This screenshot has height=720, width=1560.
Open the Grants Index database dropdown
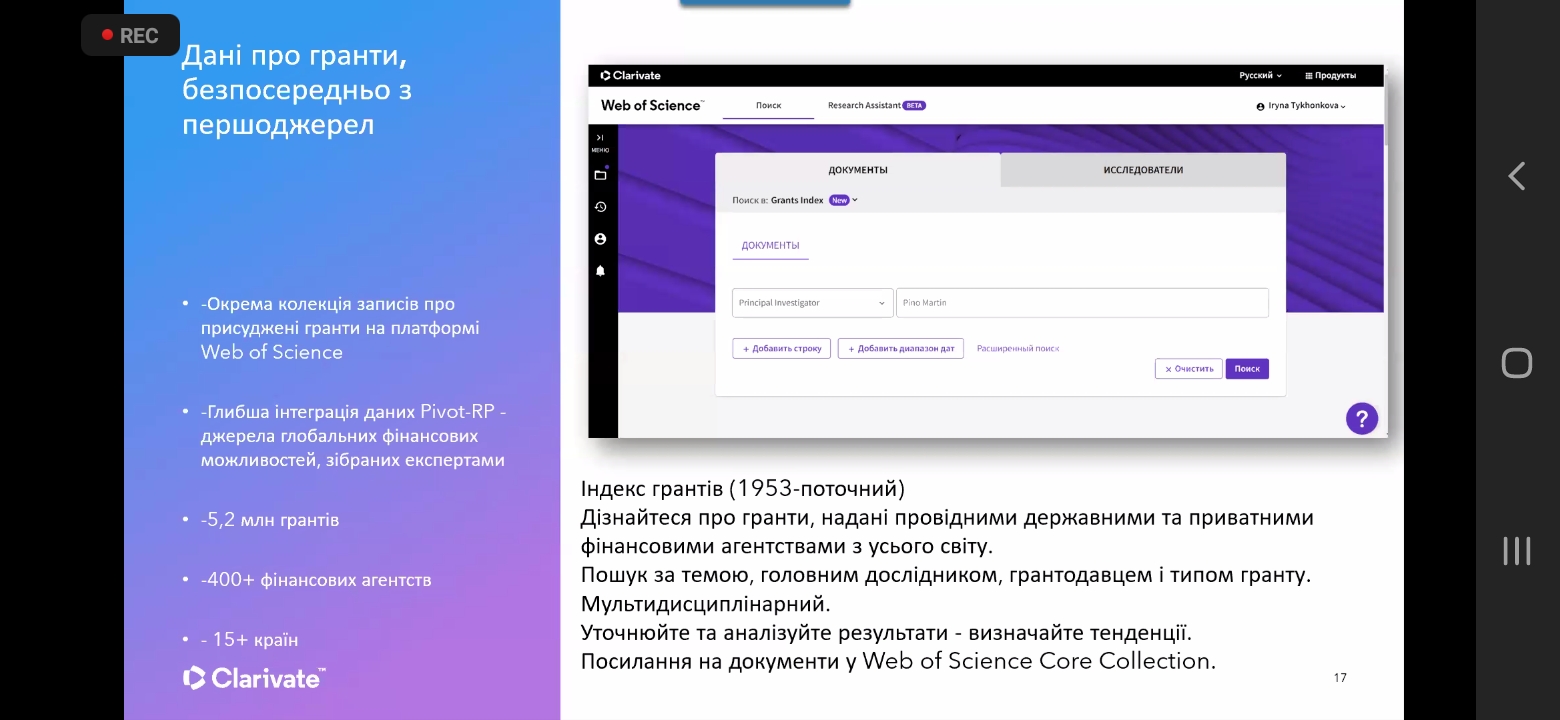(x=814, y=200)
